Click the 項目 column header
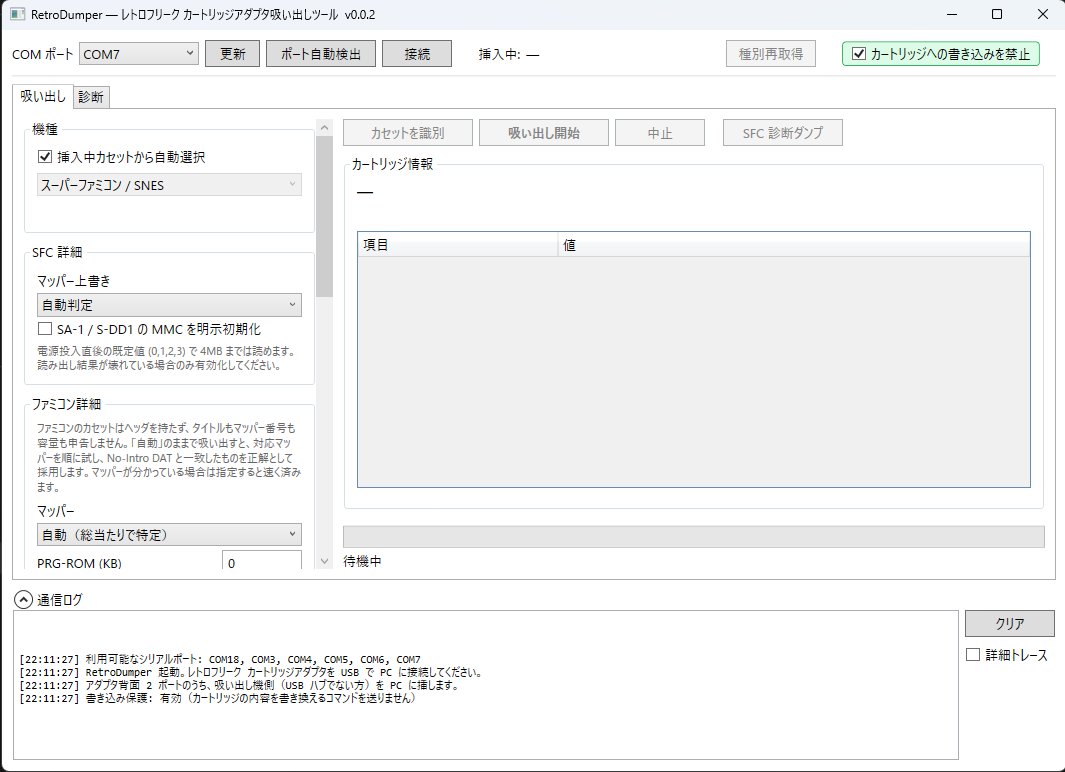The width and height of the screenshot is (1065, 772). pos(458,244)
